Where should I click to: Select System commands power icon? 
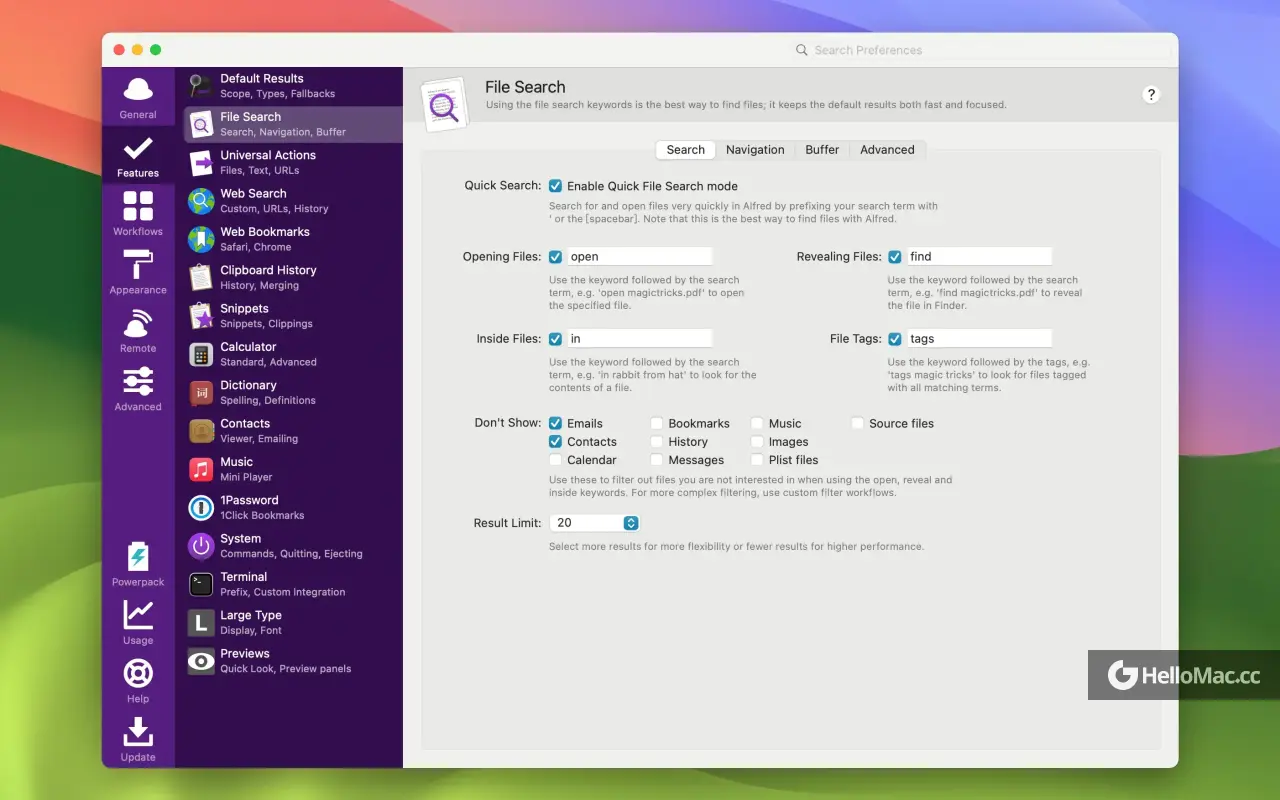(202, 546)
